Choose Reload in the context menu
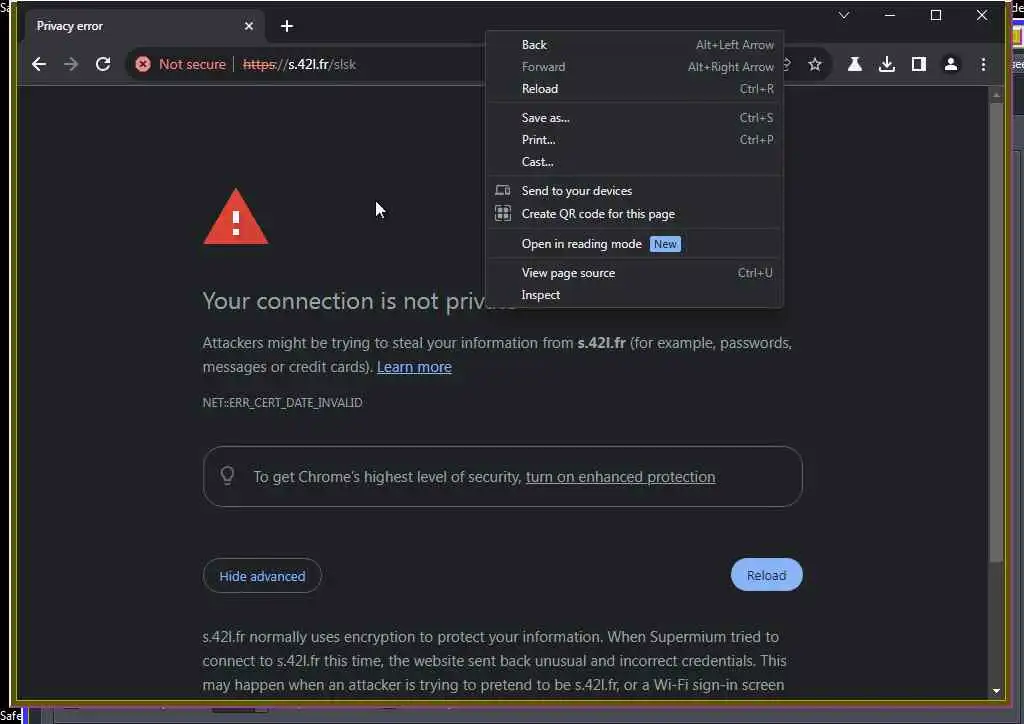The image size is (1024, 724). 634,89
